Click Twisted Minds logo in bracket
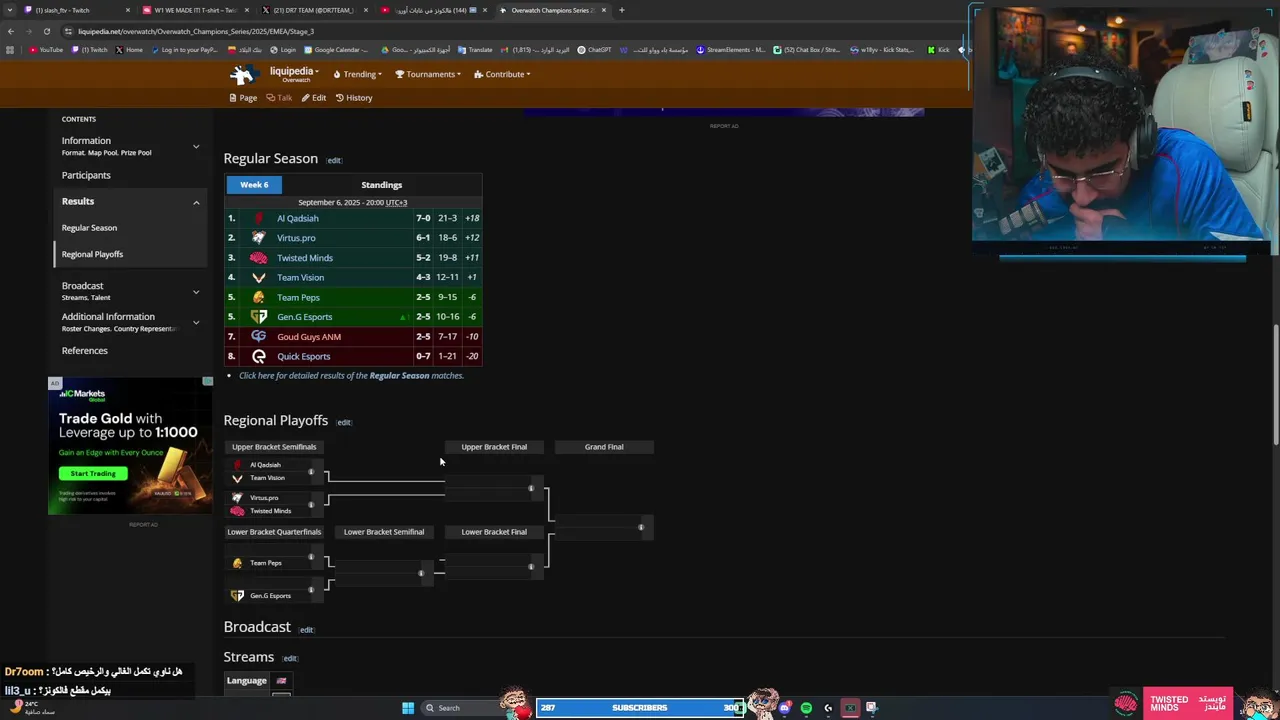1280x720 pixels. click(x=237, y=511)
